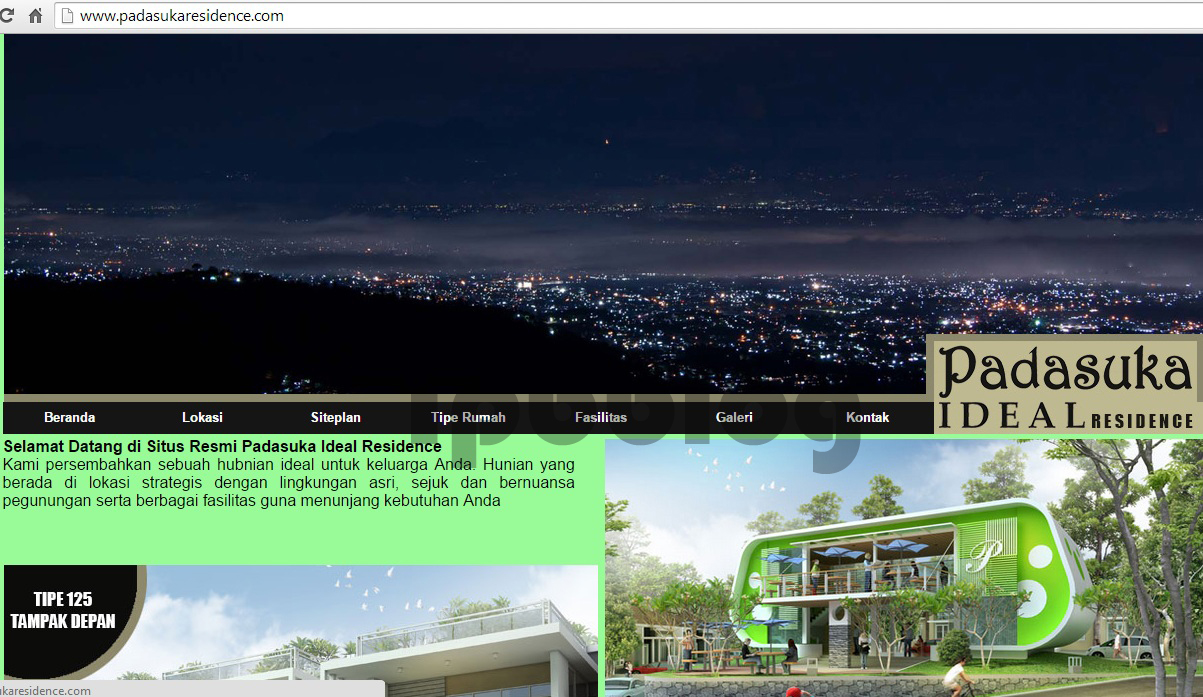
Task: Click the page info icon beside URL
Action: coord(67,16)
